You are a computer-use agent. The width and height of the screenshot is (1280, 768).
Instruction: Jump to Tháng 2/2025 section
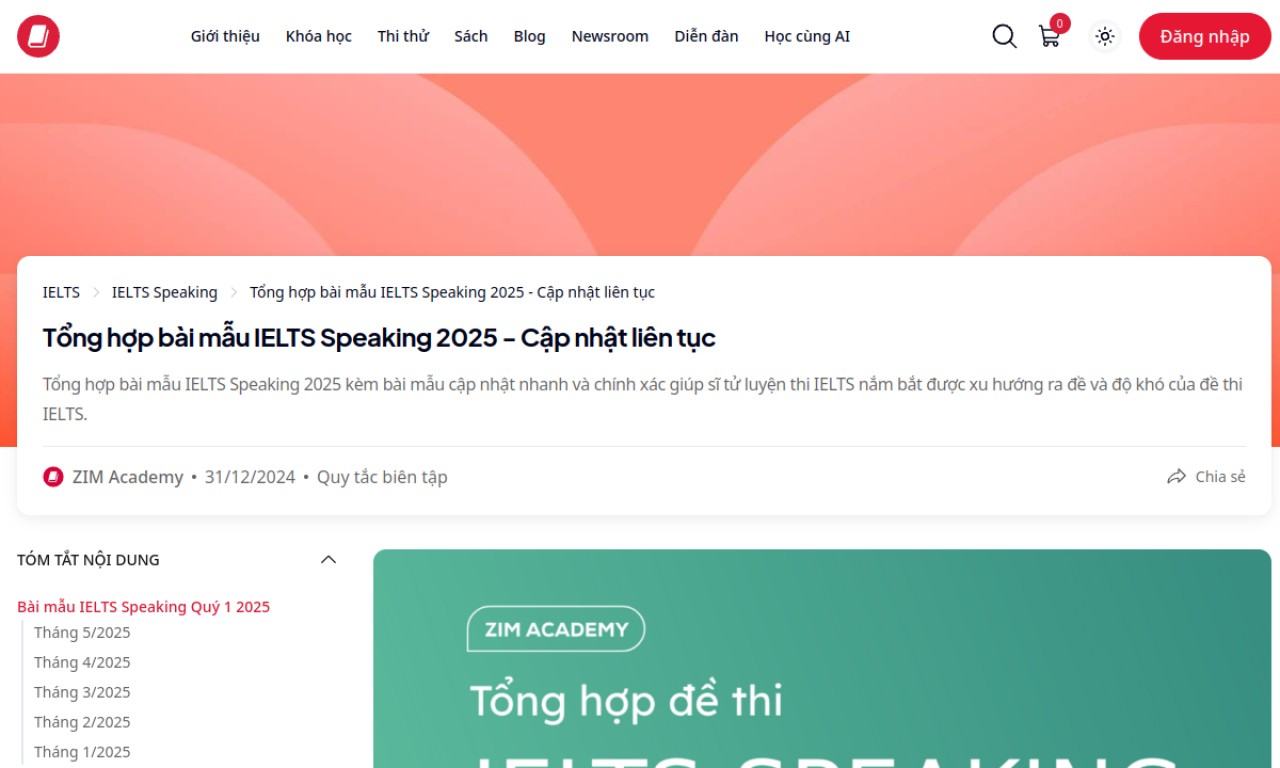point(82,722)
